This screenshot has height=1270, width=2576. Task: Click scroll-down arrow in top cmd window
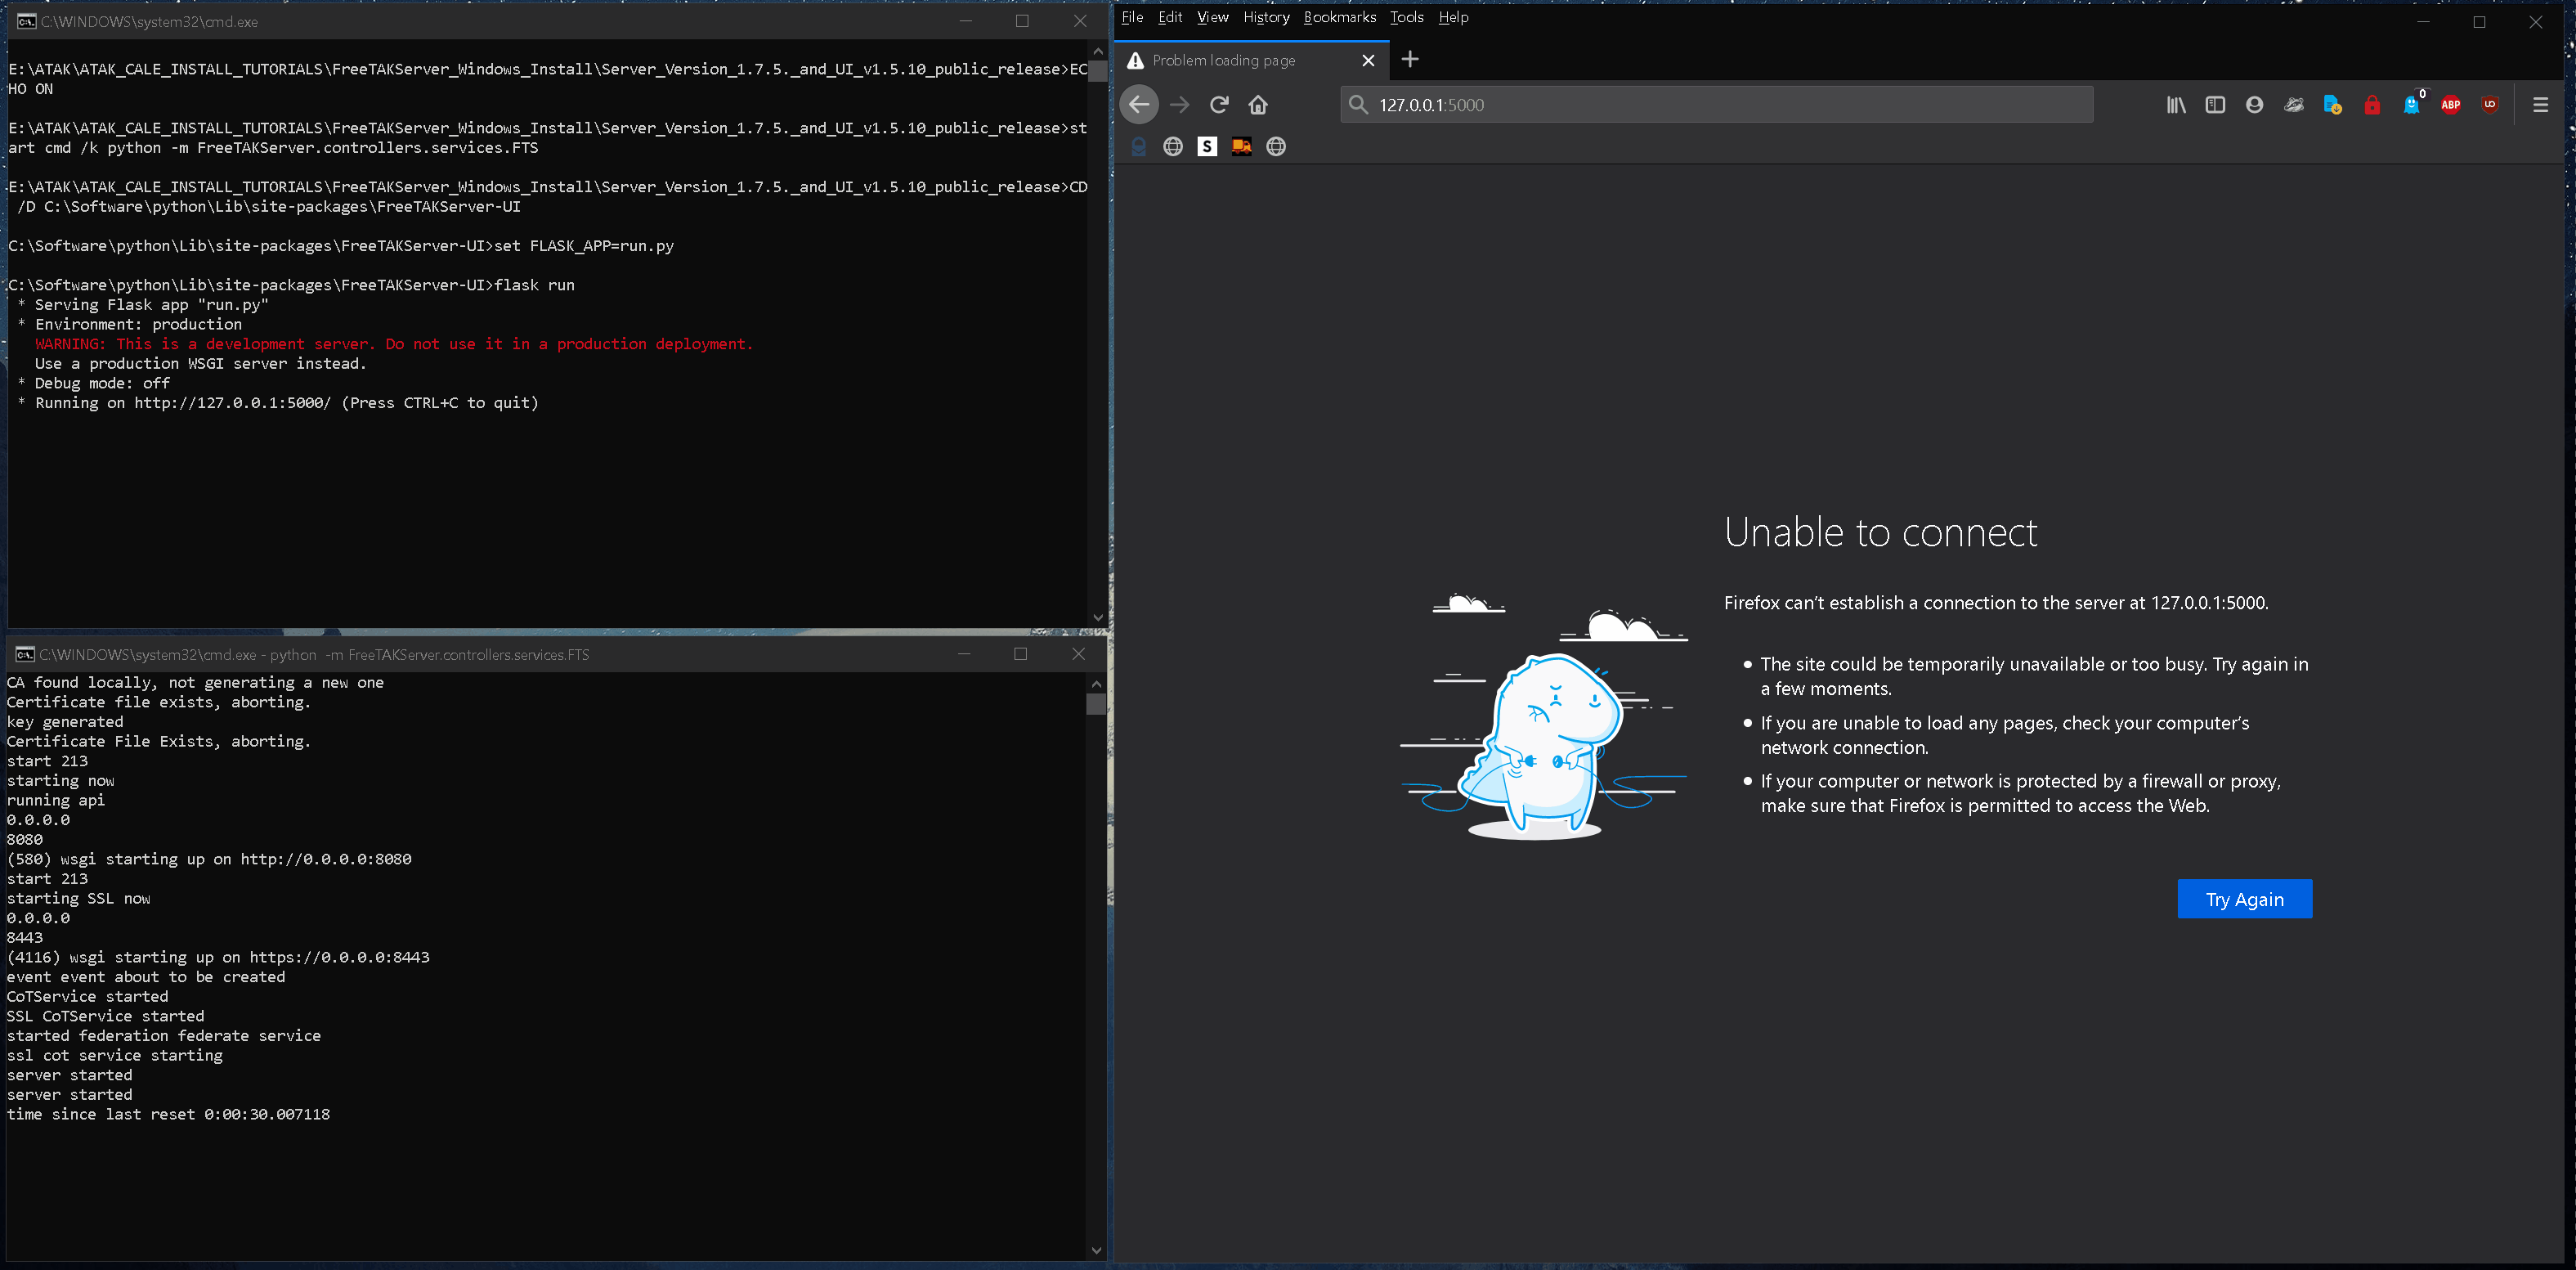click(x=1097, y=617)
